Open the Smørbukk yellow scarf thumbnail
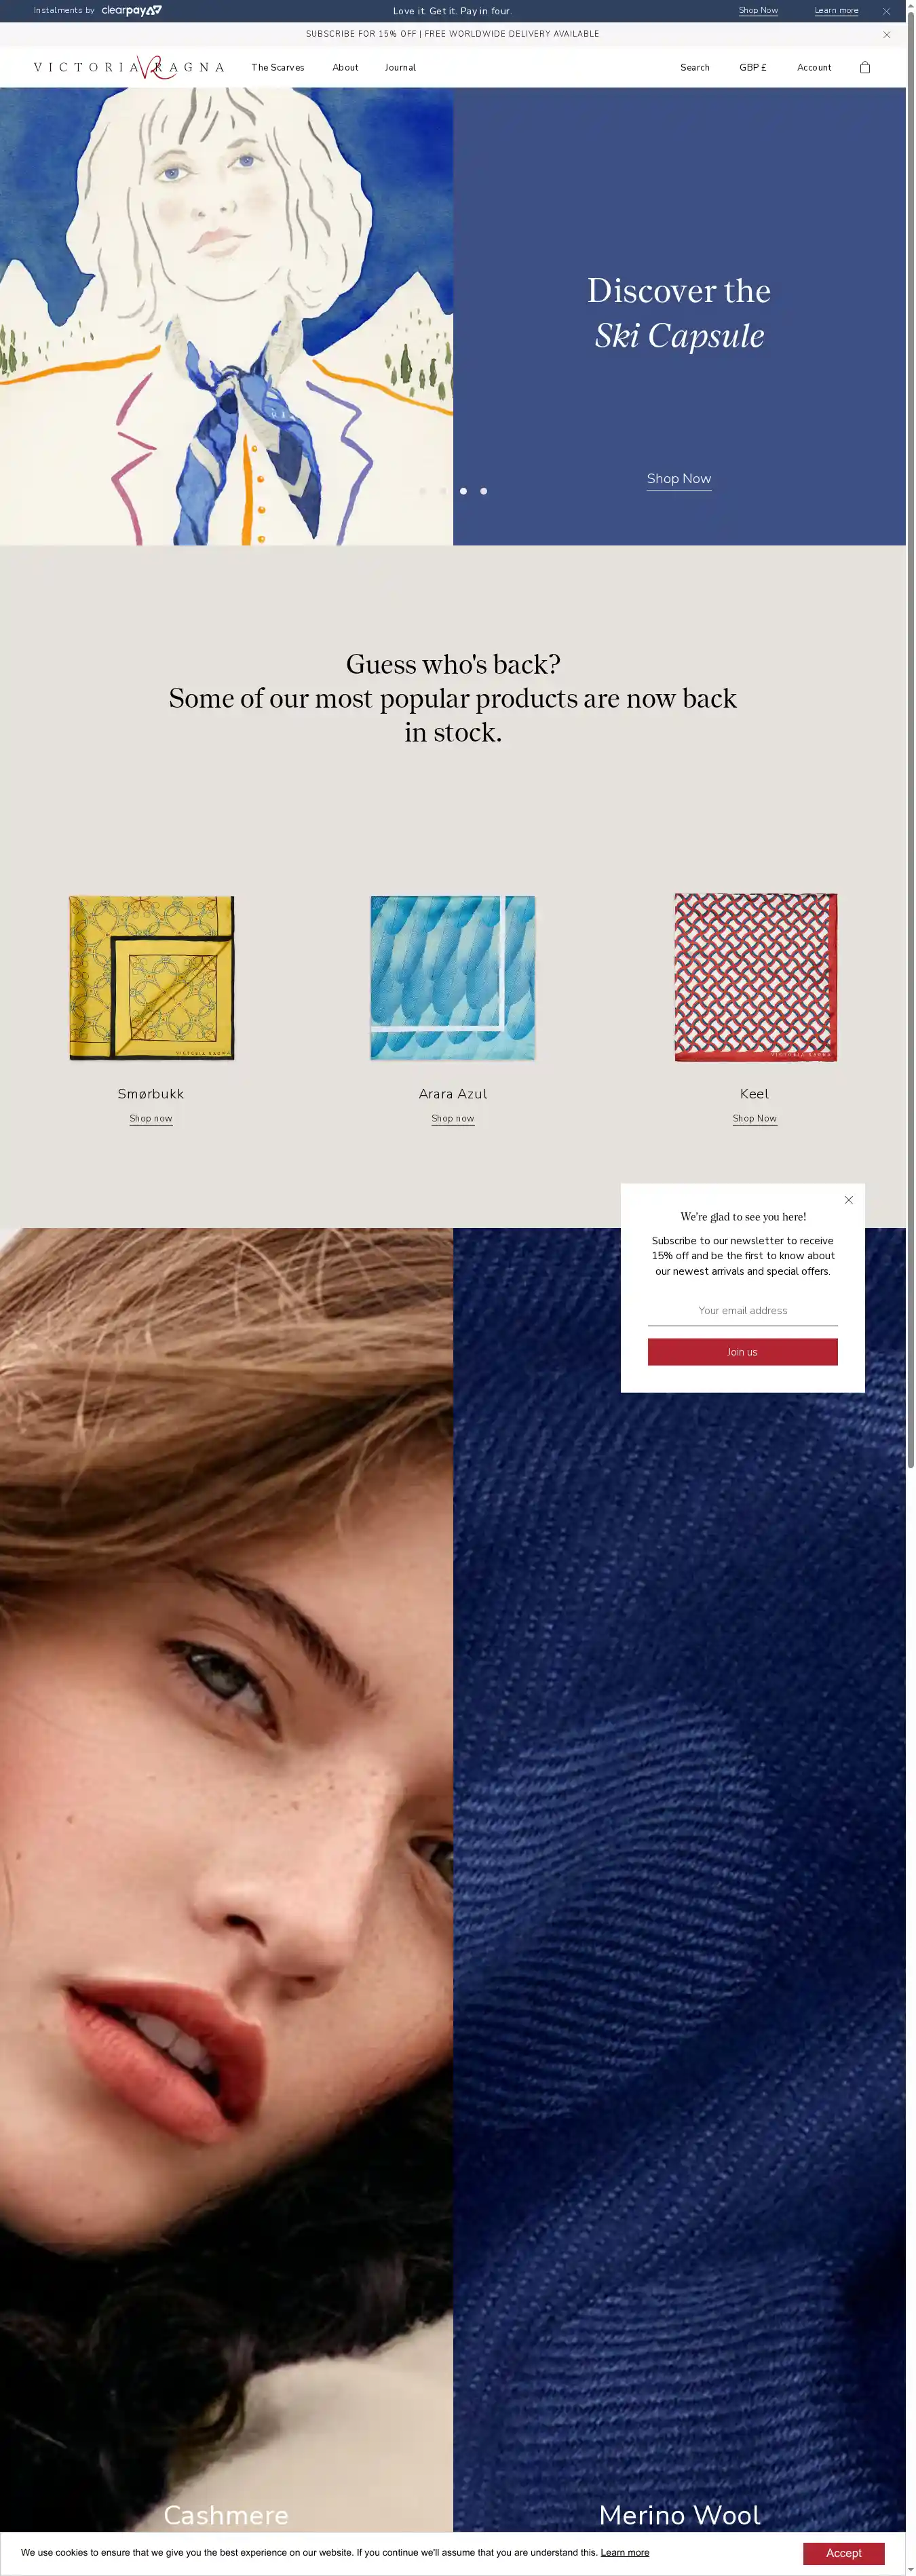 [x=151, y=977]
